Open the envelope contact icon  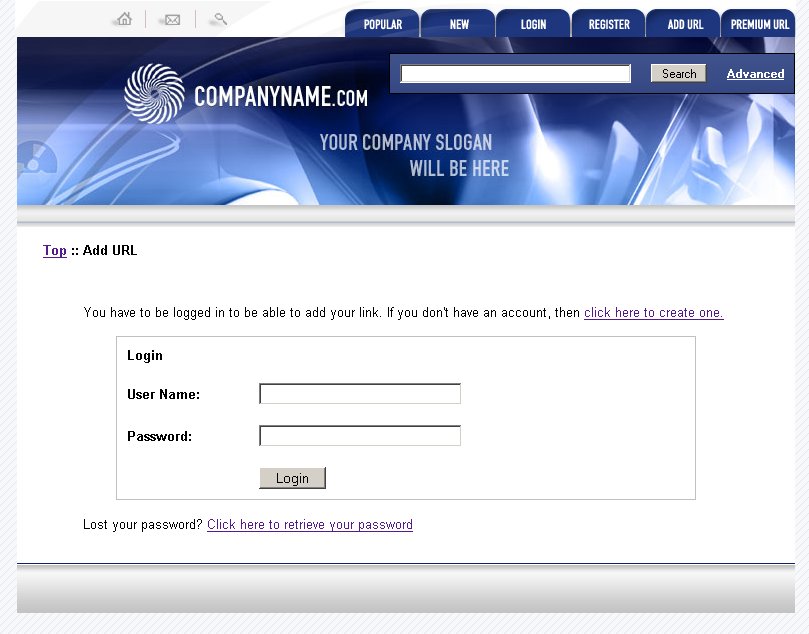pos(172,20)
